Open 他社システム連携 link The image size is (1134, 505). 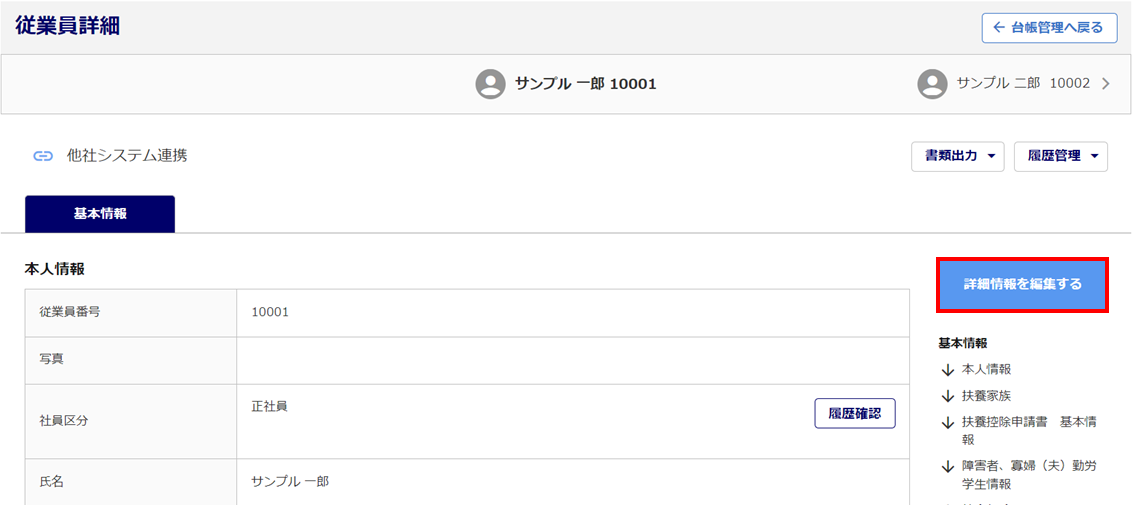[127, 156]
